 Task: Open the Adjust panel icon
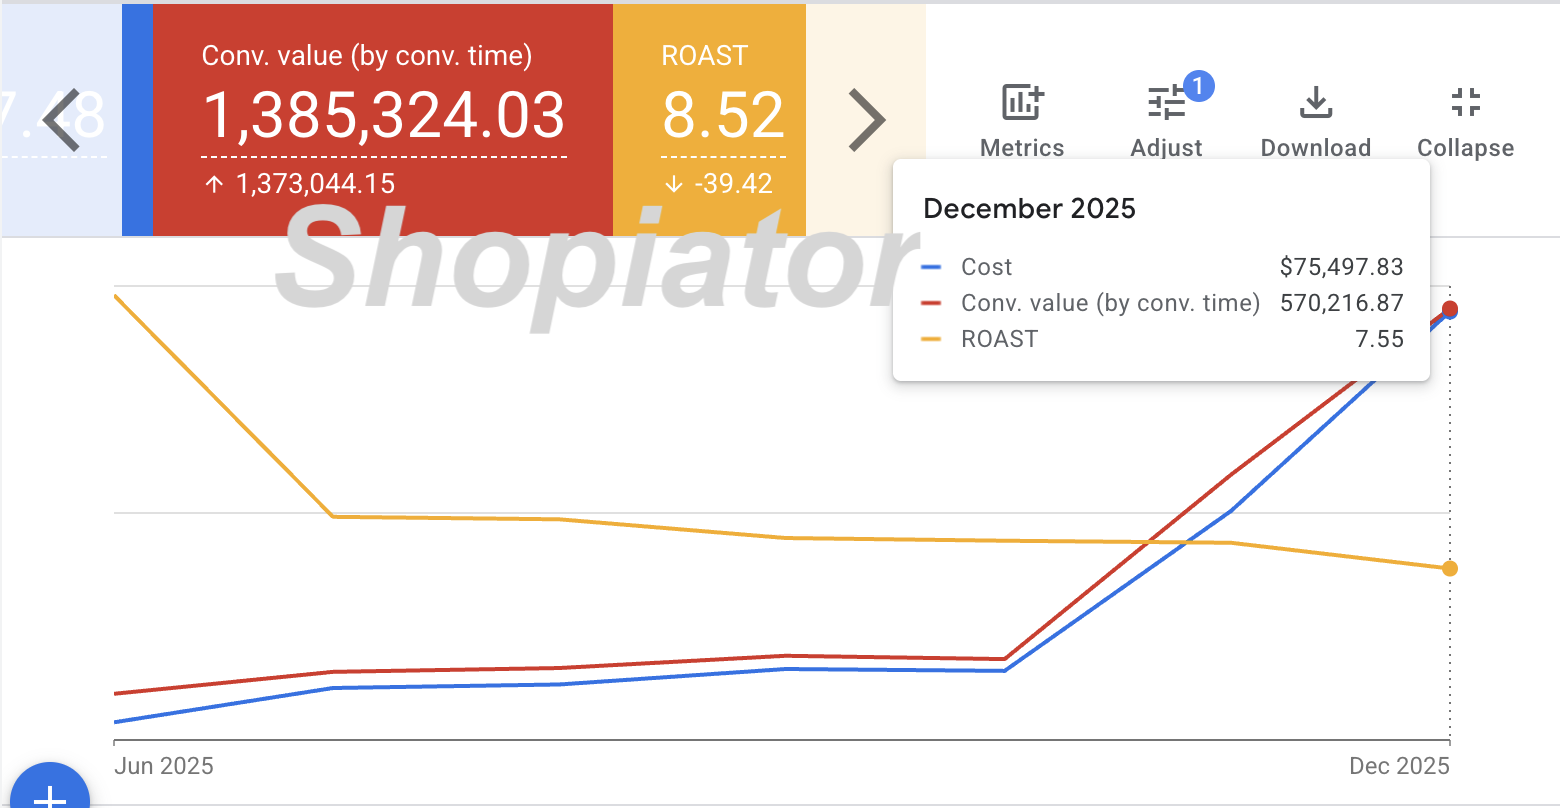(1166, 100)
